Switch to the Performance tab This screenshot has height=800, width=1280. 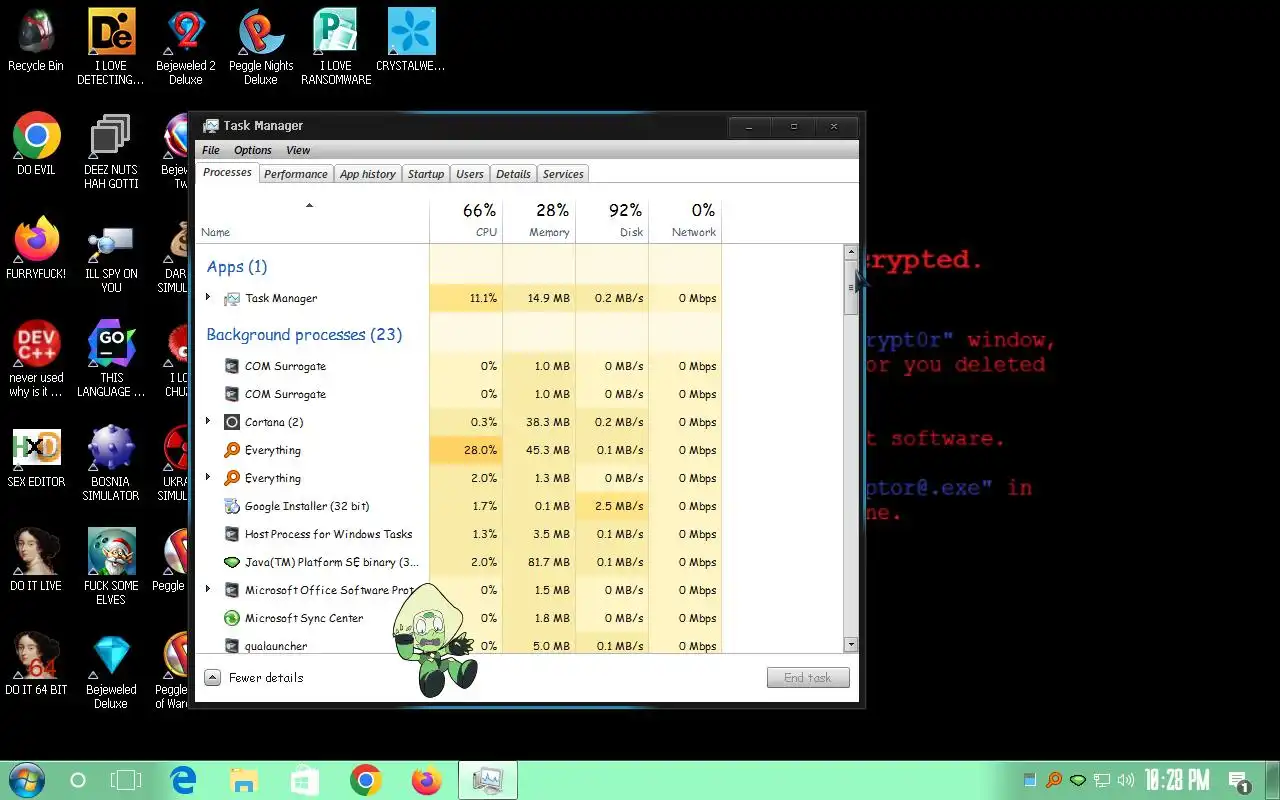coord(296,174)
